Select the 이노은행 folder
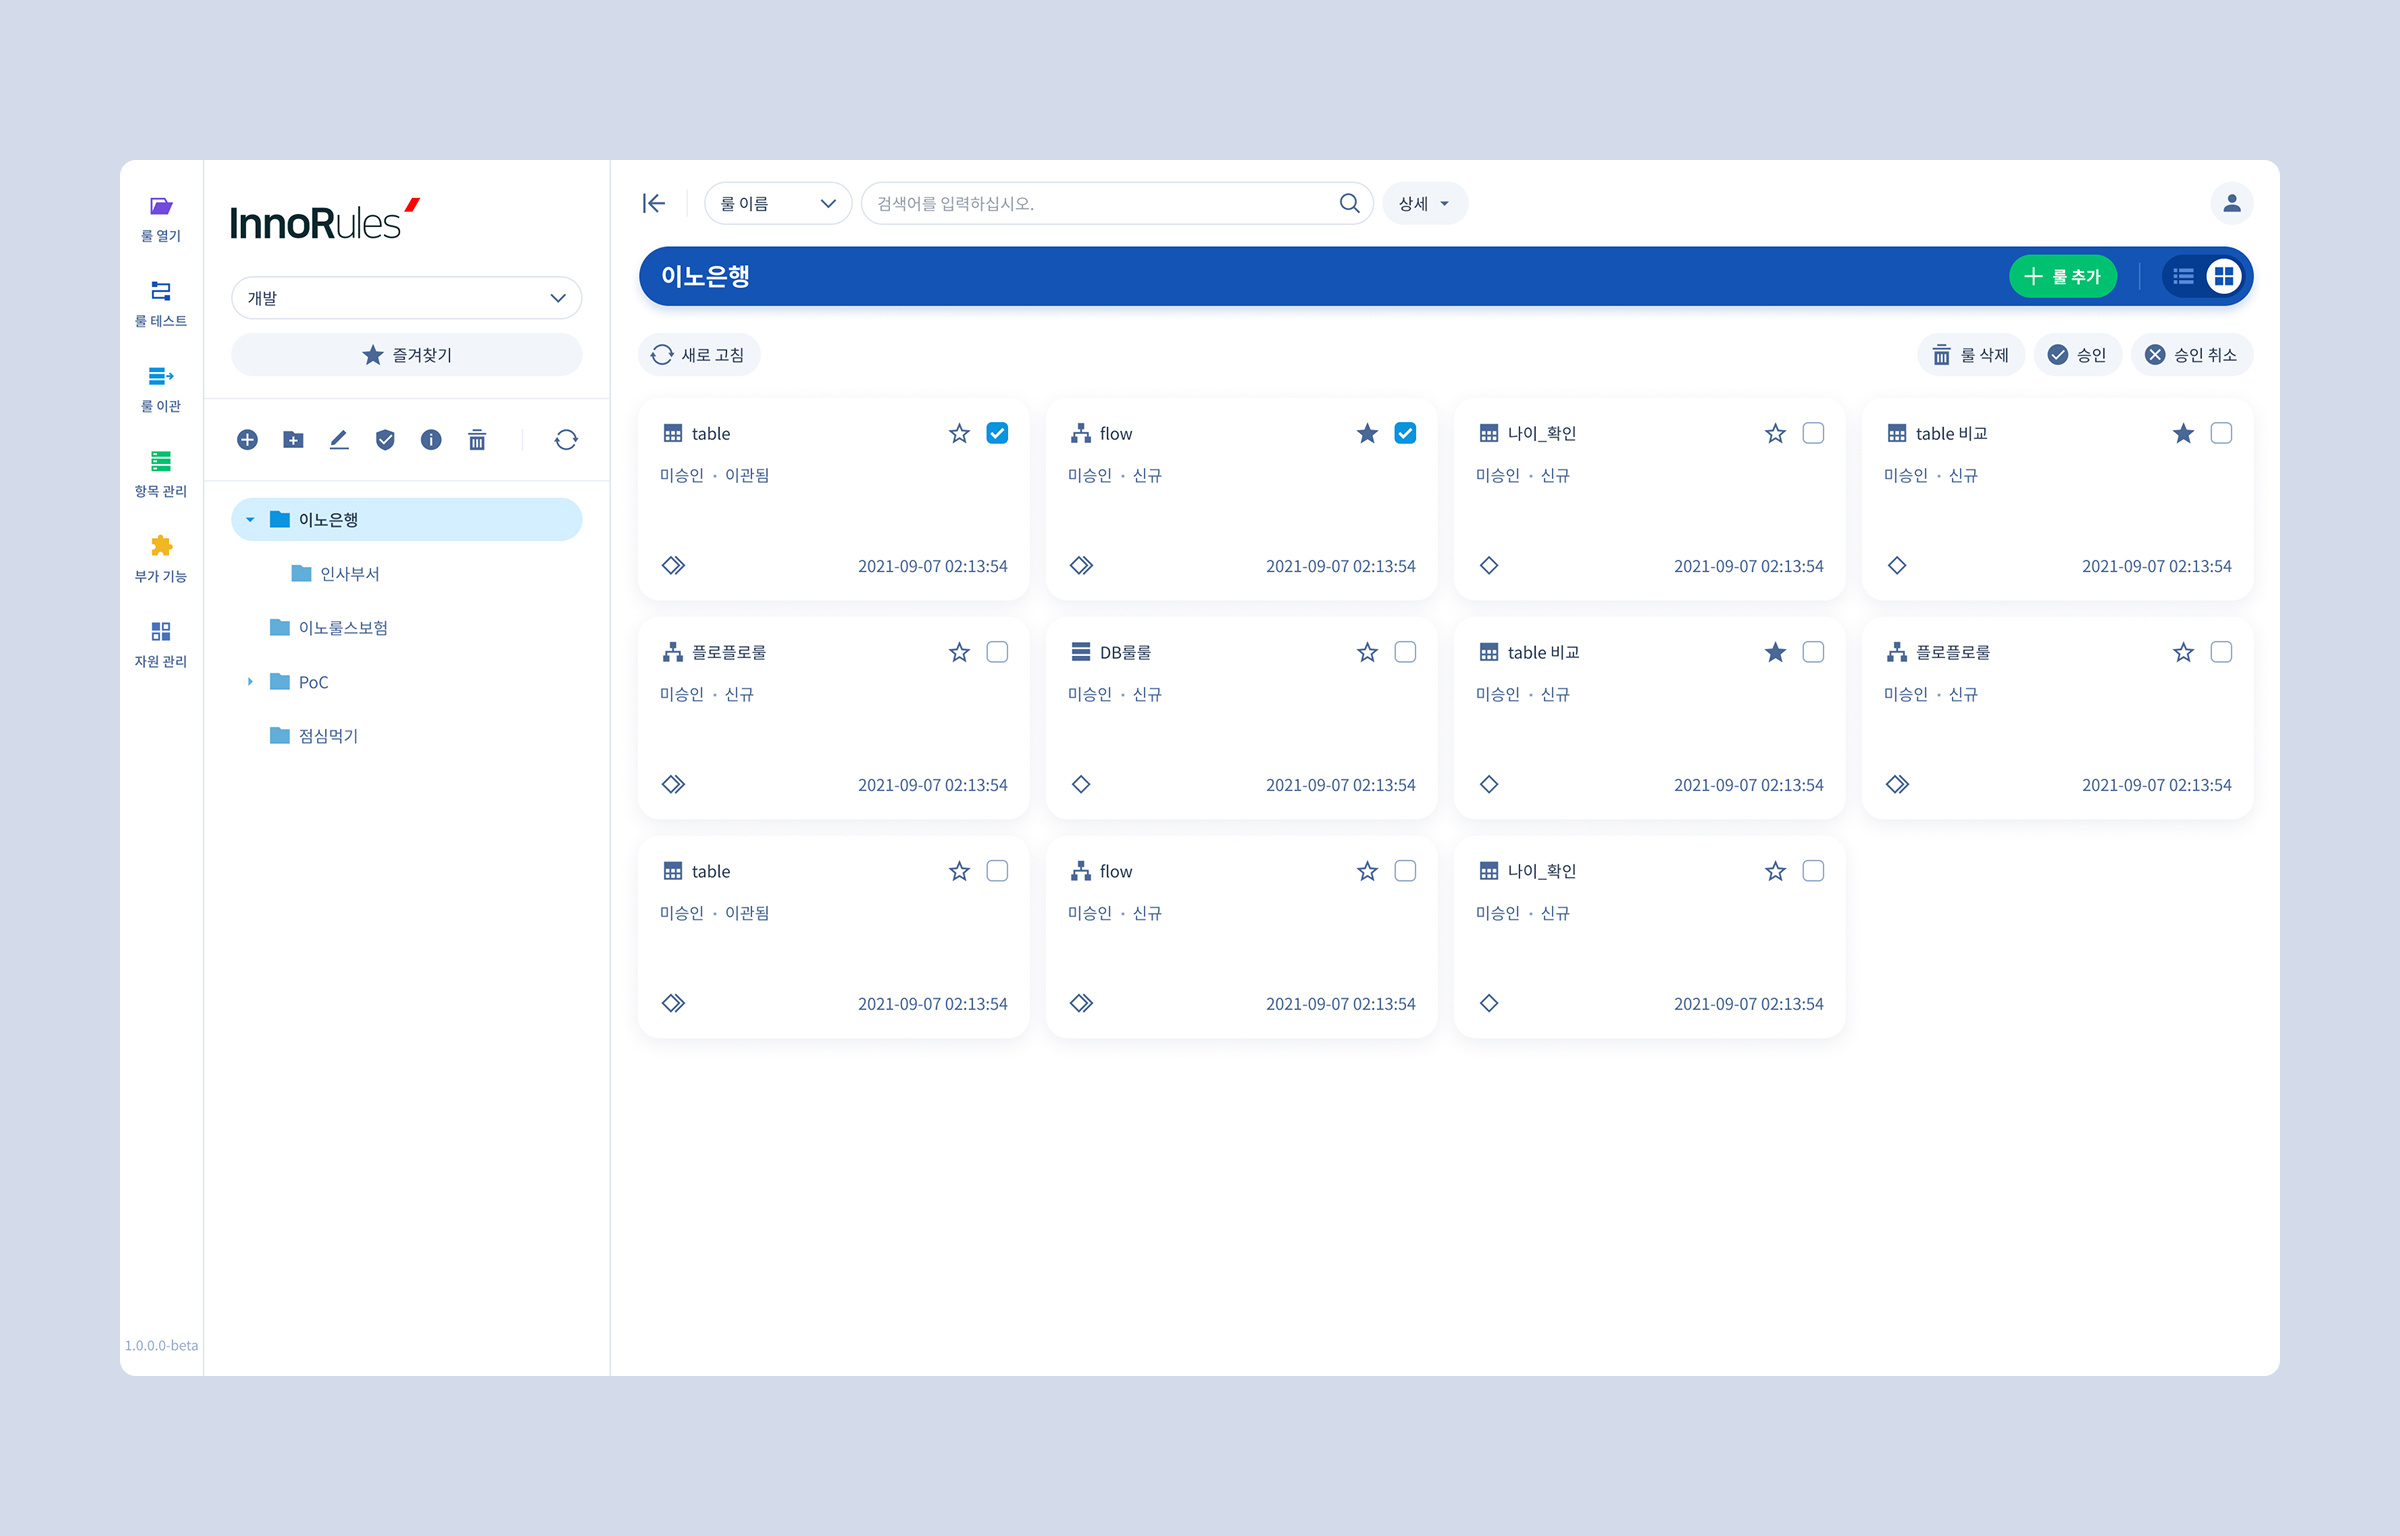Screen dimensions: 2400x1536 [x=406, y=520]
